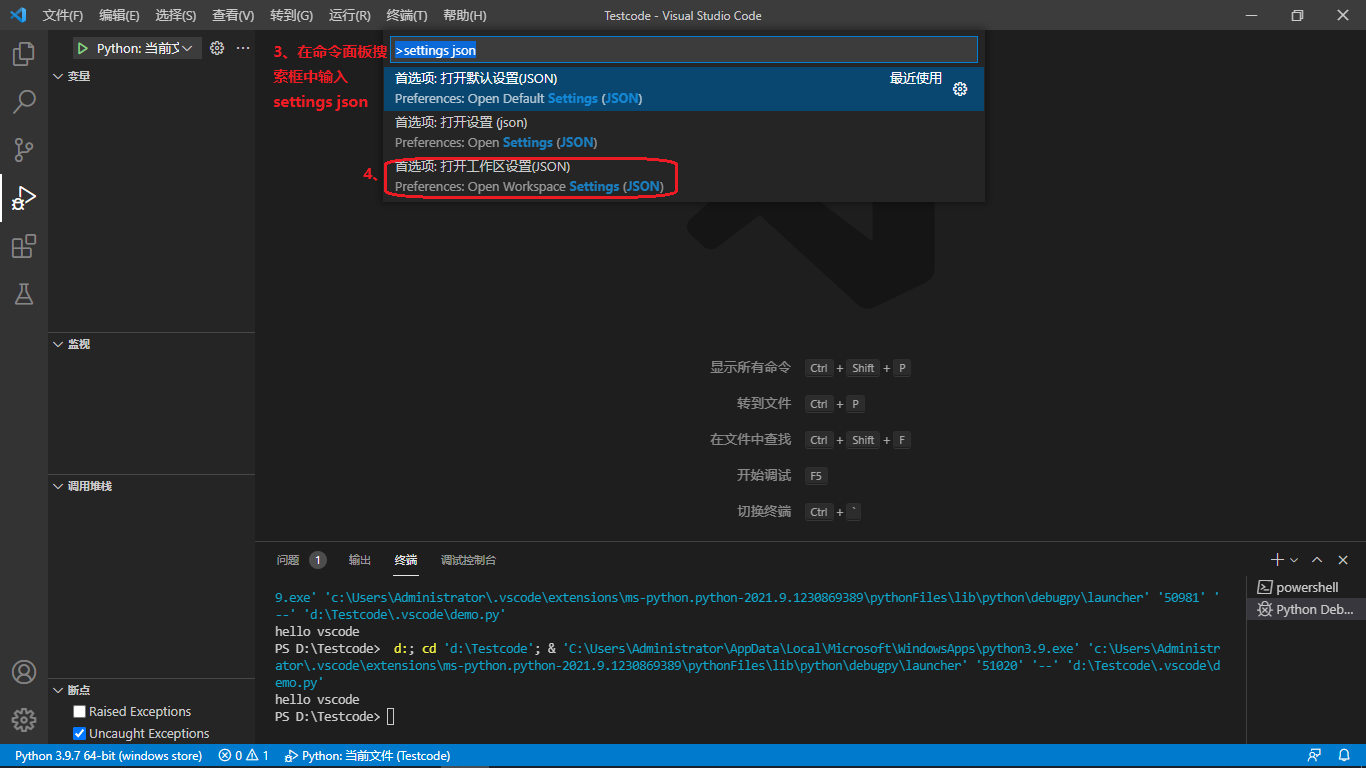1366x768 pixels.
Task: Click terminal prompt PS D:\Testcode>
Action: [327, 717]
